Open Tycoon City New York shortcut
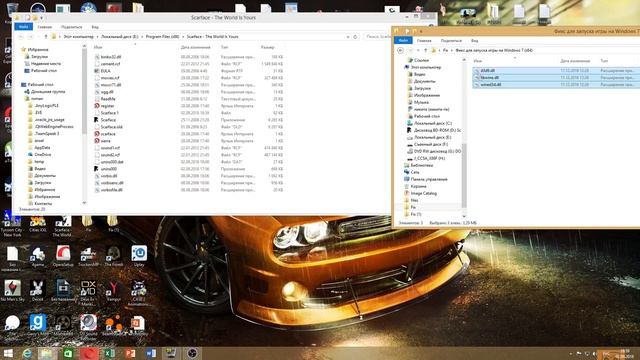This screenshot has height=360, width=640. pos(12,226)
